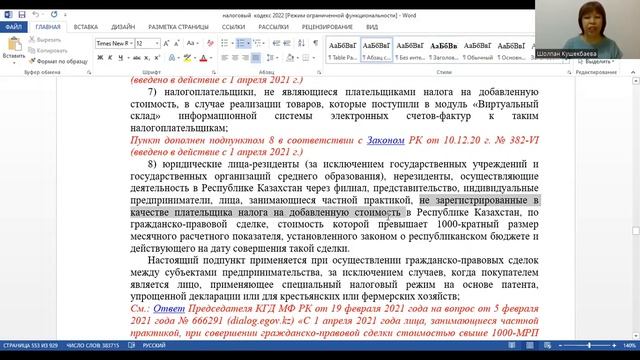Copy selection with Копировать
Image resolution: width=640 pixels, height=360 pixels.
point(48,51)
